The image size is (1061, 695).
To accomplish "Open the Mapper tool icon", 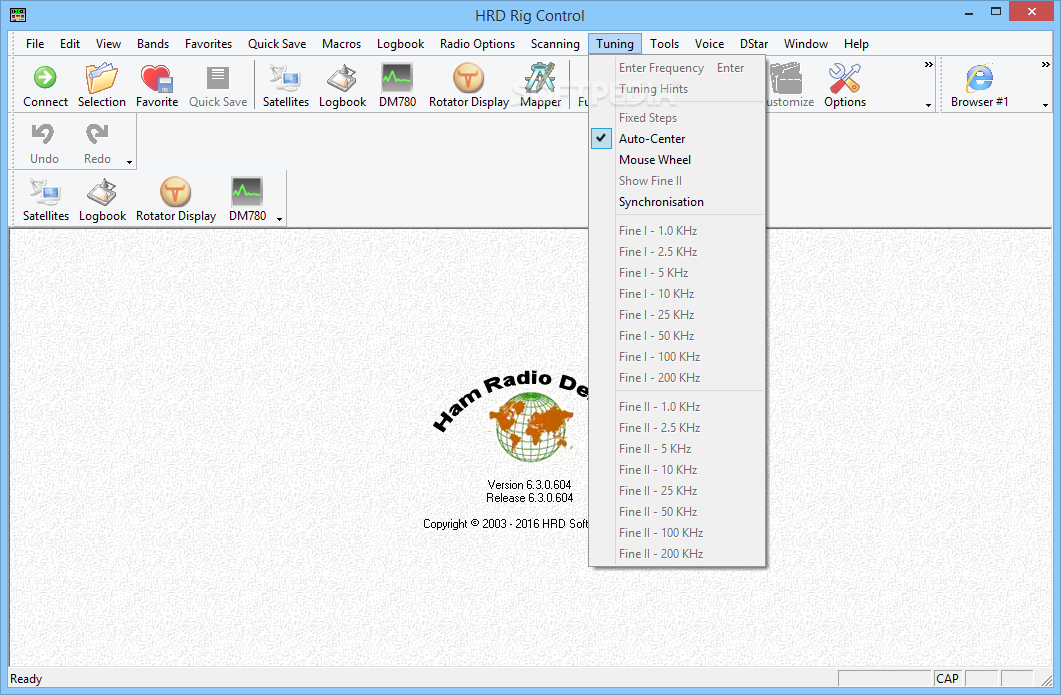I will tap(540, 78).
